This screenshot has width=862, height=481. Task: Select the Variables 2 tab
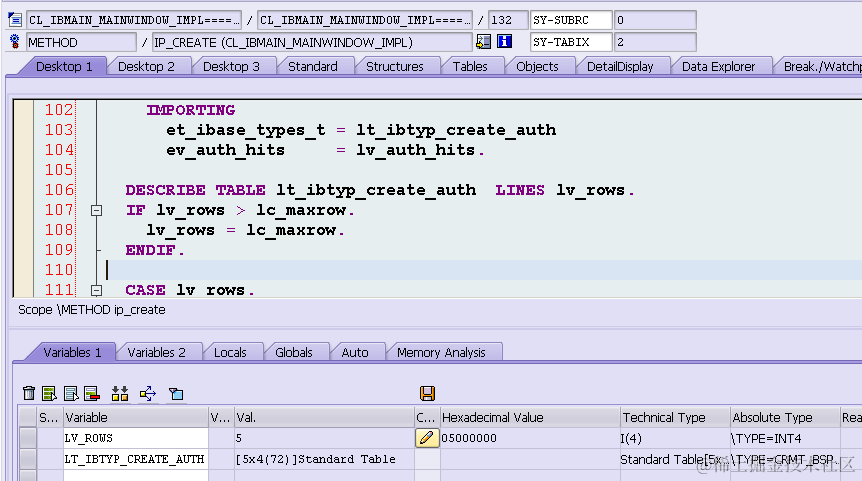156,352
